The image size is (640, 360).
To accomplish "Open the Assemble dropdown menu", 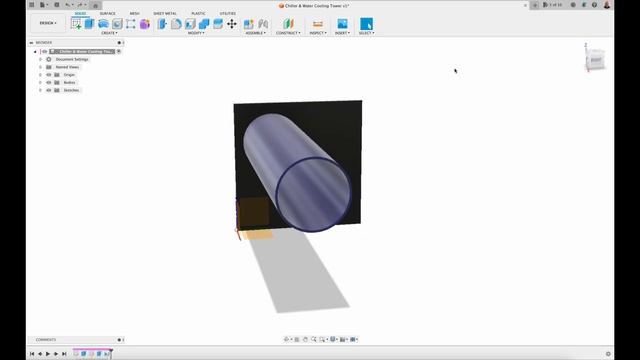I will pos(256,33).
